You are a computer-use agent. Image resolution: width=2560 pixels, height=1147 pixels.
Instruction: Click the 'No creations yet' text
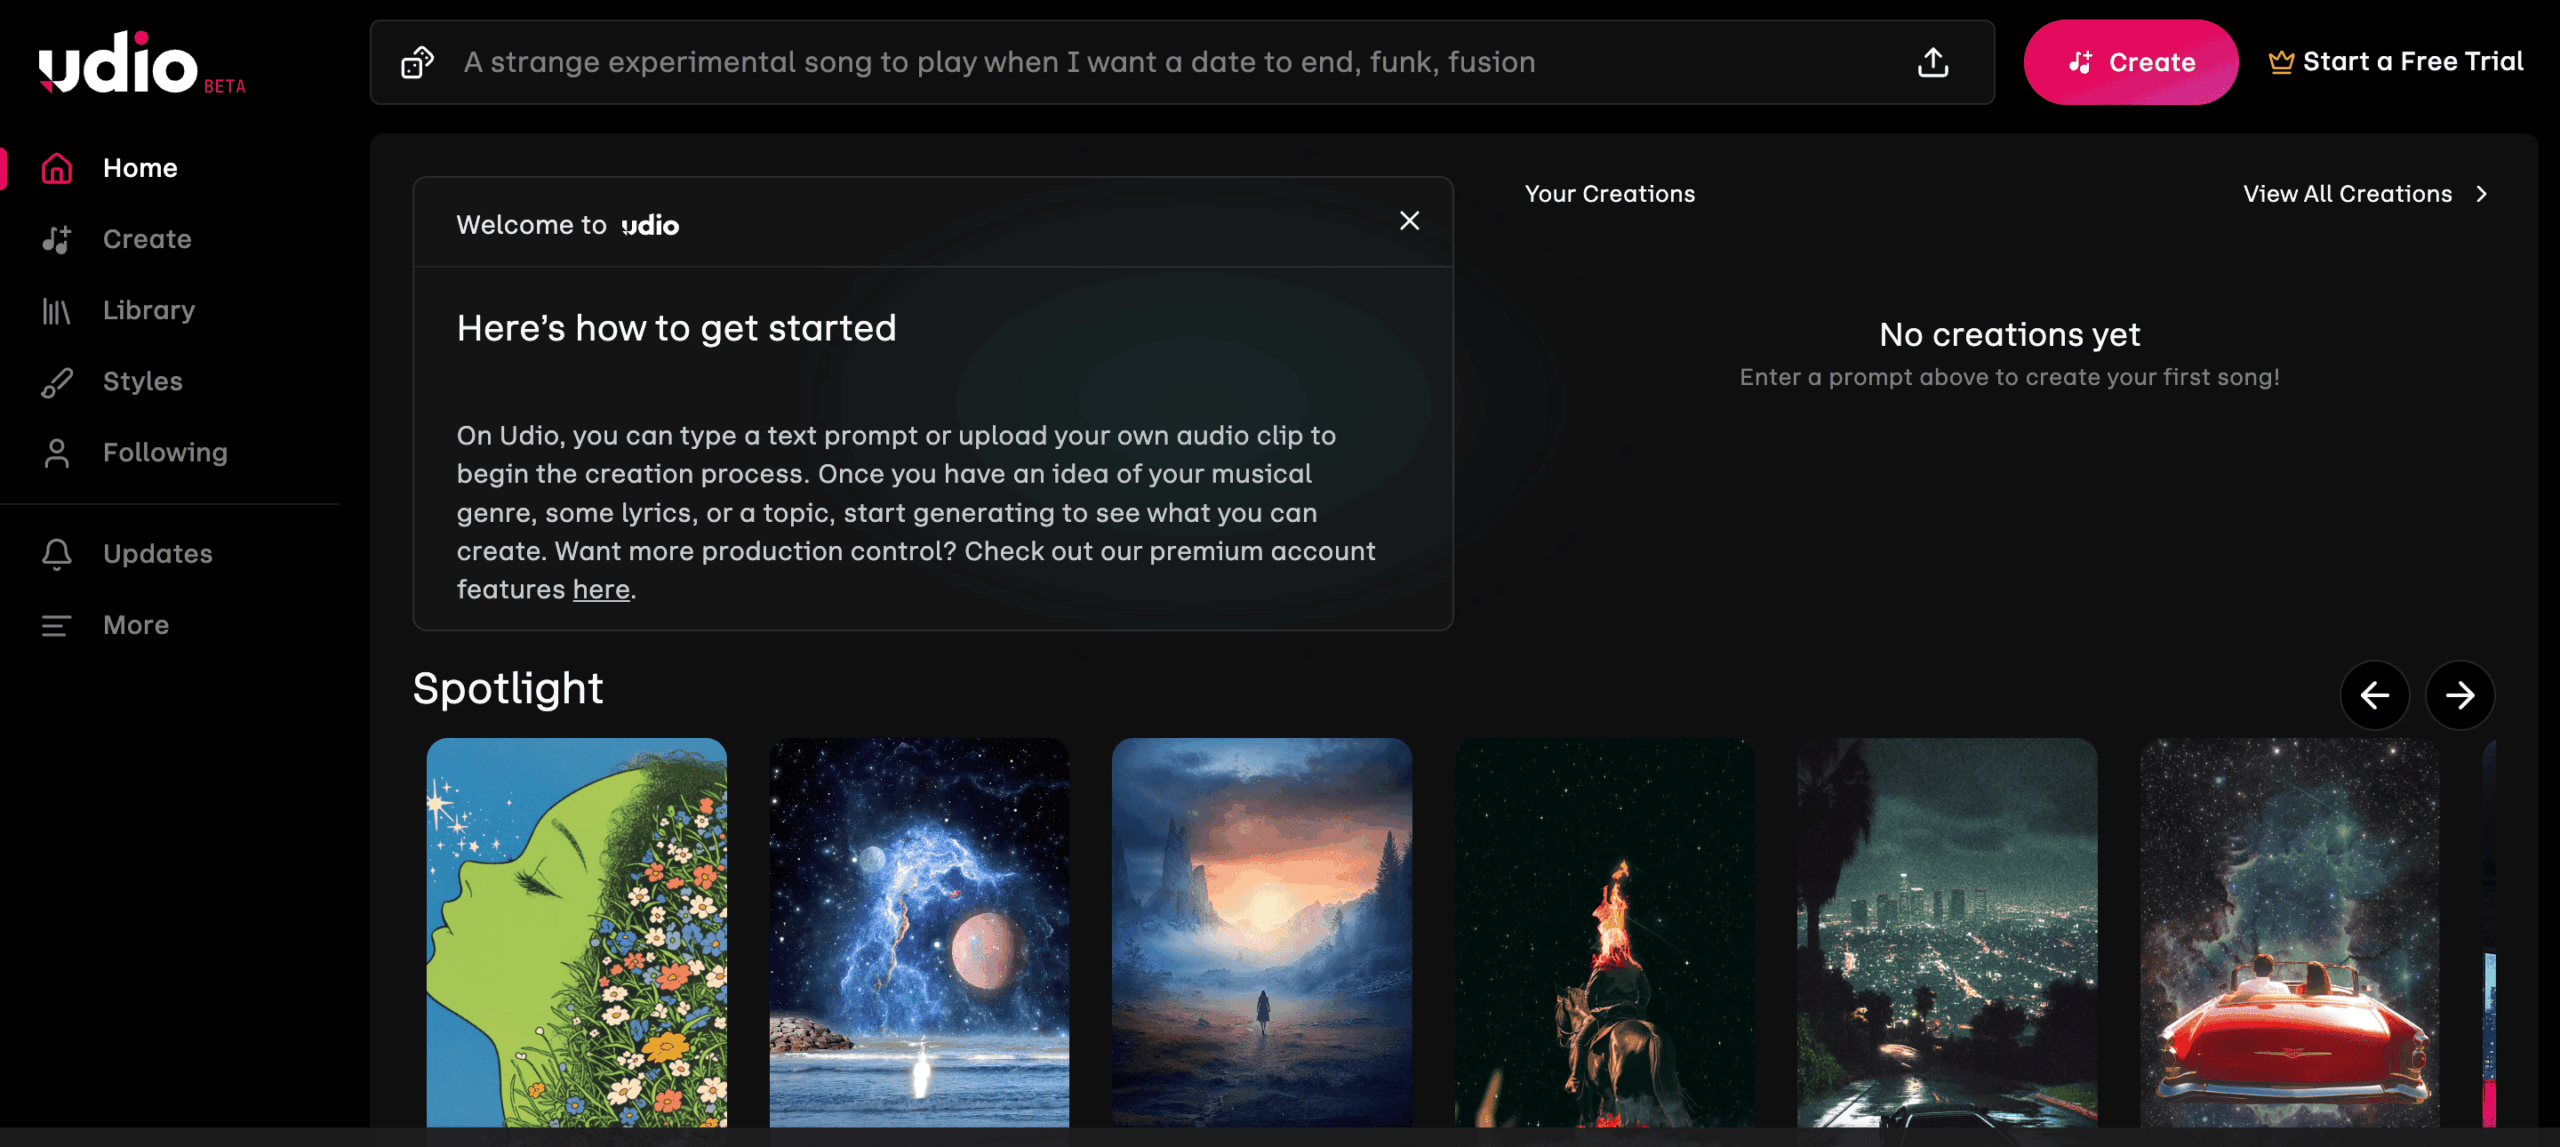tap(2009, 335)
